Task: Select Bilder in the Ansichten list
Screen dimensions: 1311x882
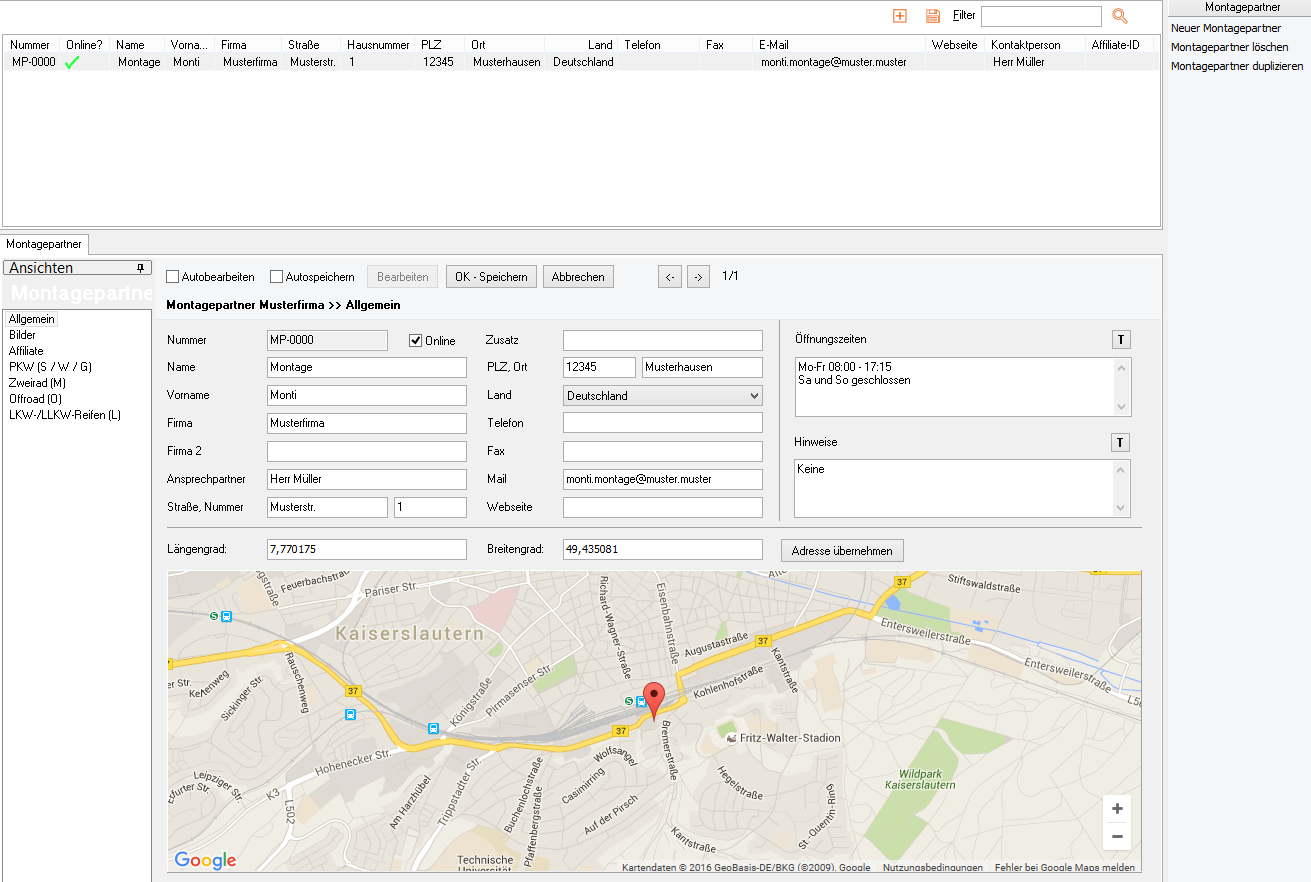Action: point(22,335)
